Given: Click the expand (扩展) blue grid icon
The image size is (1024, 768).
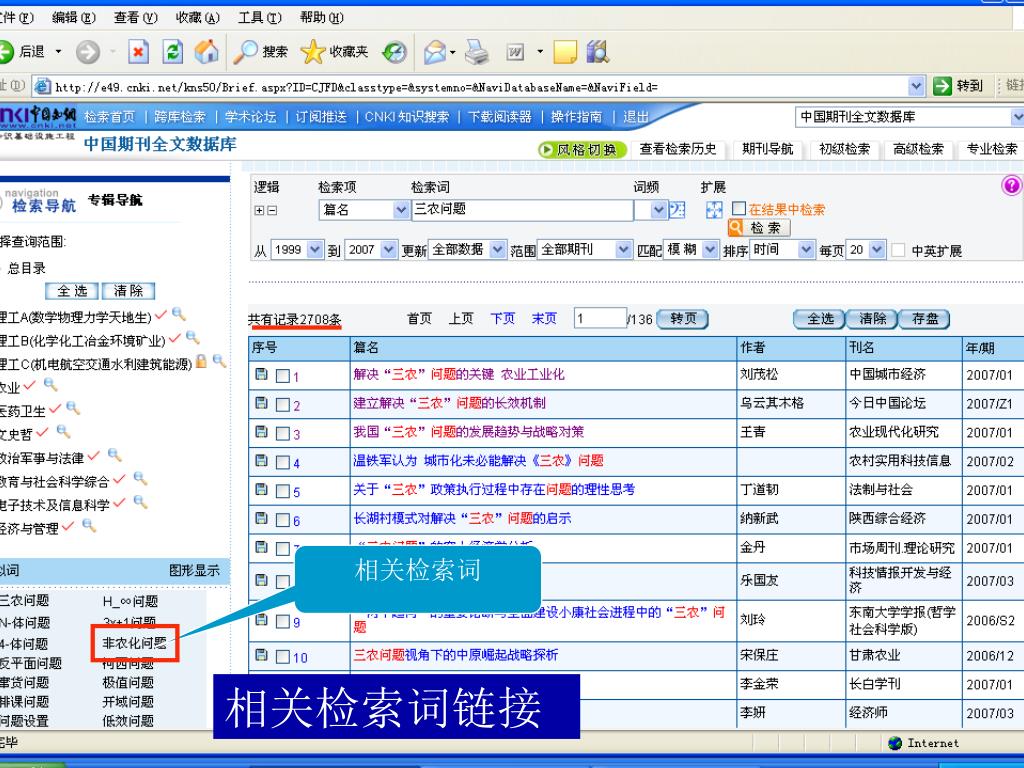Looking at the screenshot, I should coord(714,210).
